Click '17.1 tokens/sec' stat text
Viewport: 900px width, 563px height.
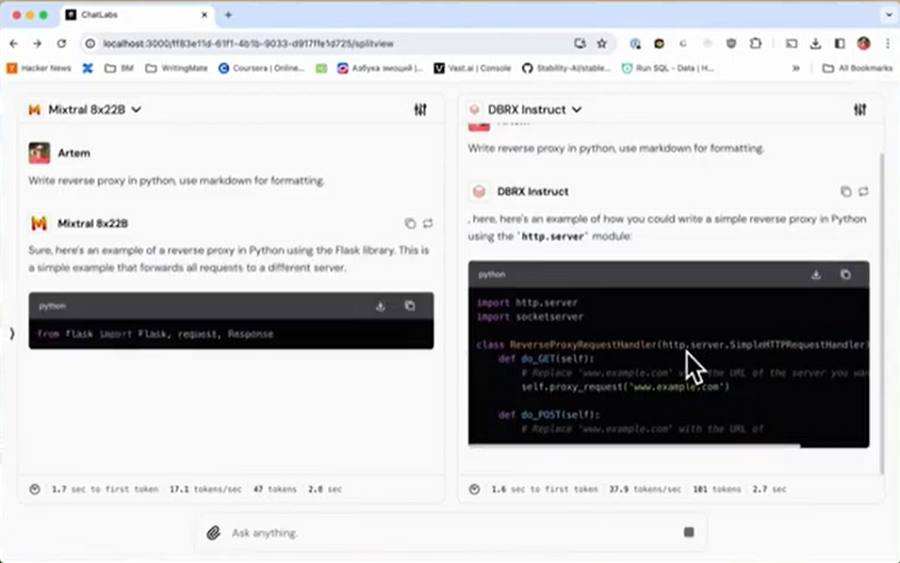[205, 490]
